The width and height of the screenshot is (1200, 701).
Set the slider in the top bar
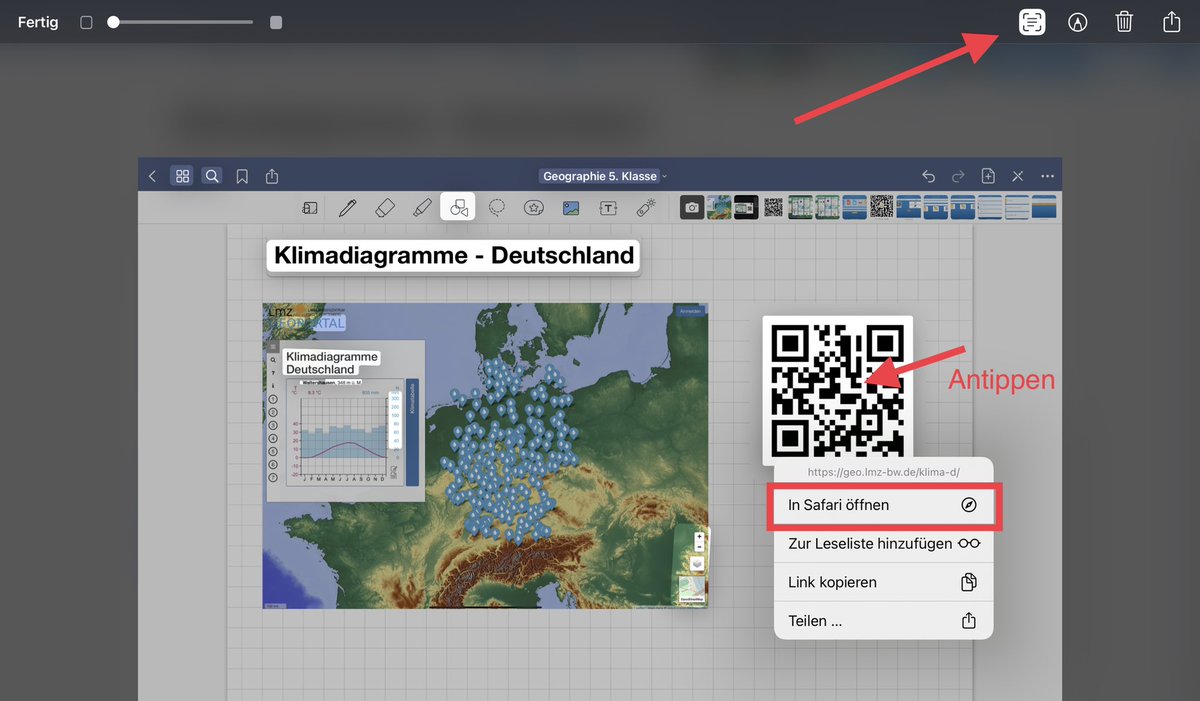(181, 22)
